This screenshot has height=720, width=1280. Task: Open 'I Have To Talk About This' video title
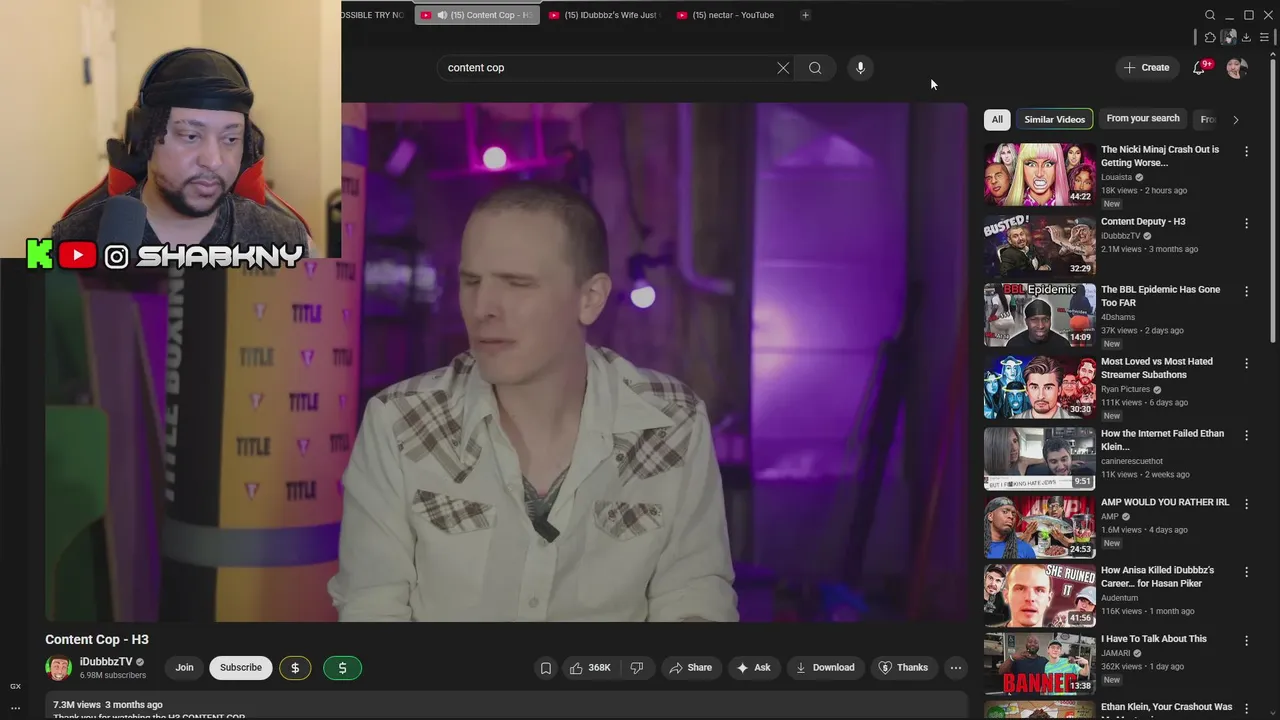[x=1154, y=639]
